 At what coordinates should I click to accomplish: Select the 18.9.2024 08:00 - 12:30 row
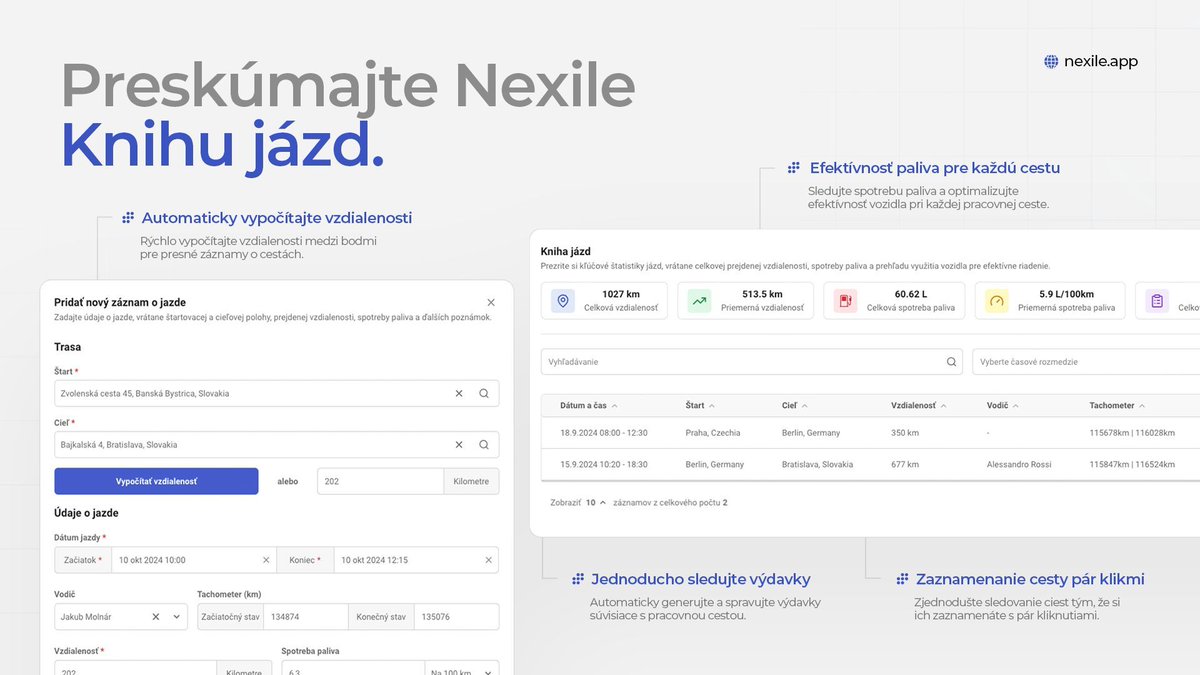pos(870,433)
